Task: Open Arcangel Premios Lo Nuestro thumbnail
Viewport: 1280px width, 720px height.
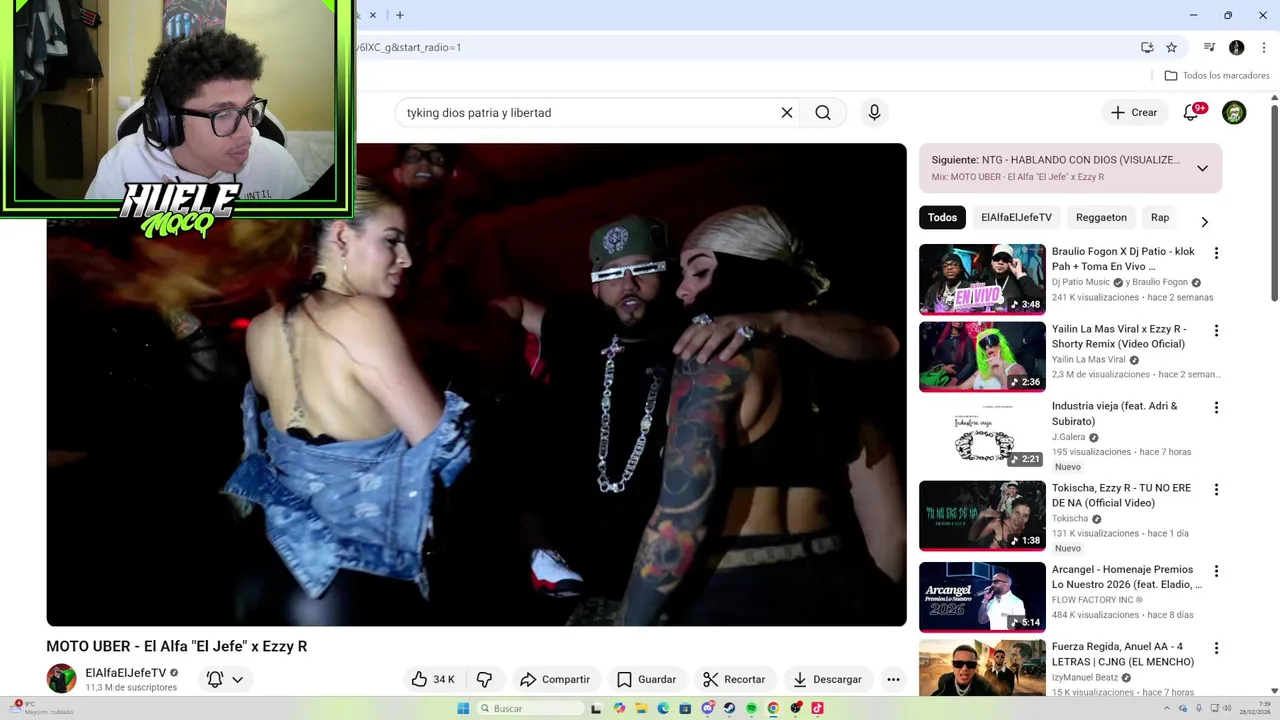Action: tap(982, 597)
